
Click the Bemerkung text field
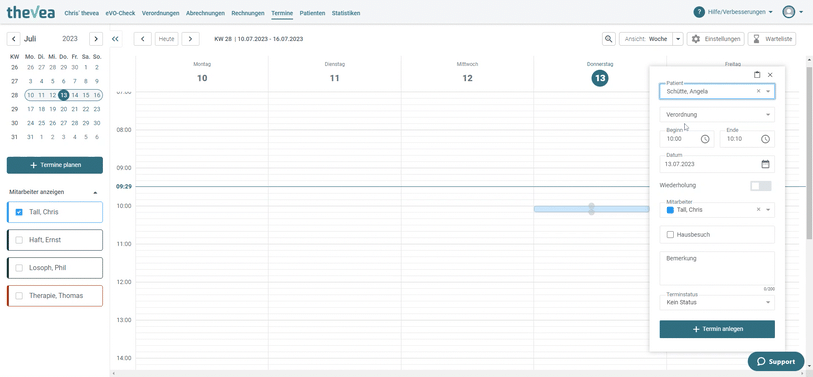tap(717, 269)
